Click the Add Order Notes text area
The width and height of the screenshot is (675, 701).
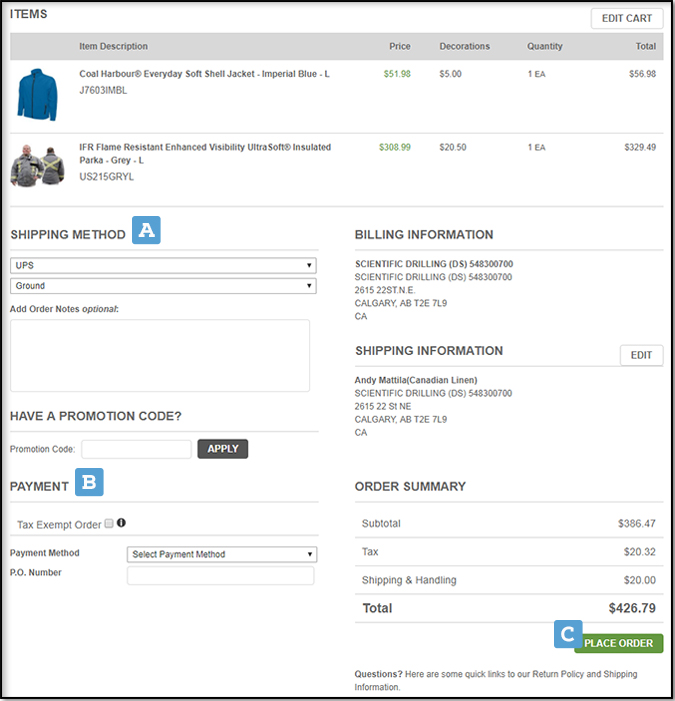(160, 355)
